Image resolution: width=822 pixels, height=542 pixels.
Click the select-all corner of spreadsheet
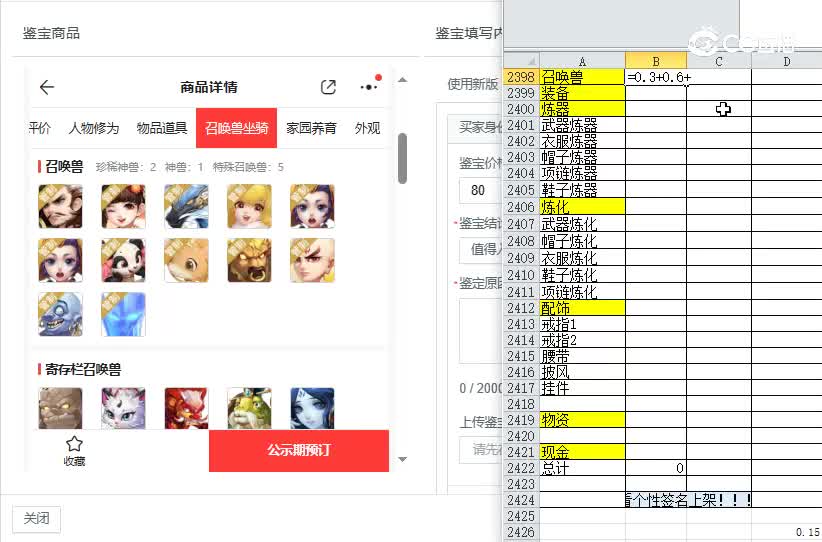(522, 61)
